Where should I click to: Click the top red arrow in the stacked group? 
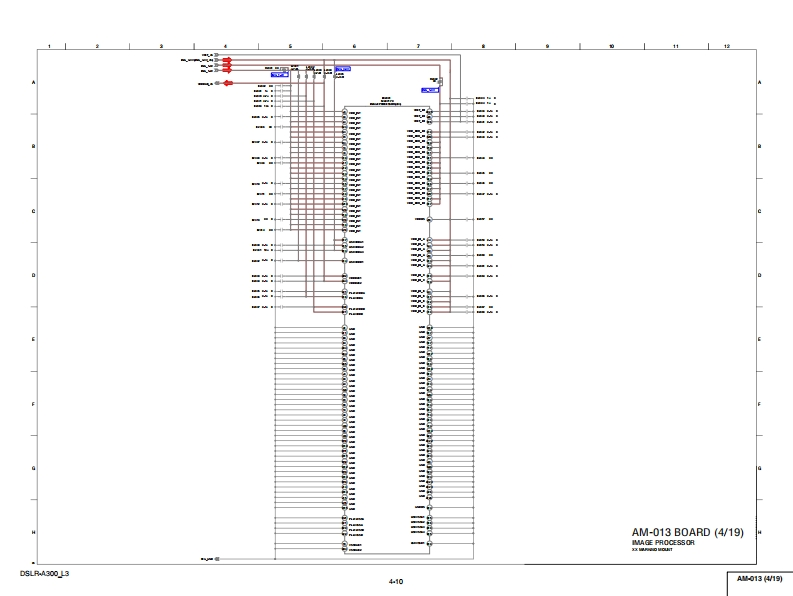pos(227,60)
